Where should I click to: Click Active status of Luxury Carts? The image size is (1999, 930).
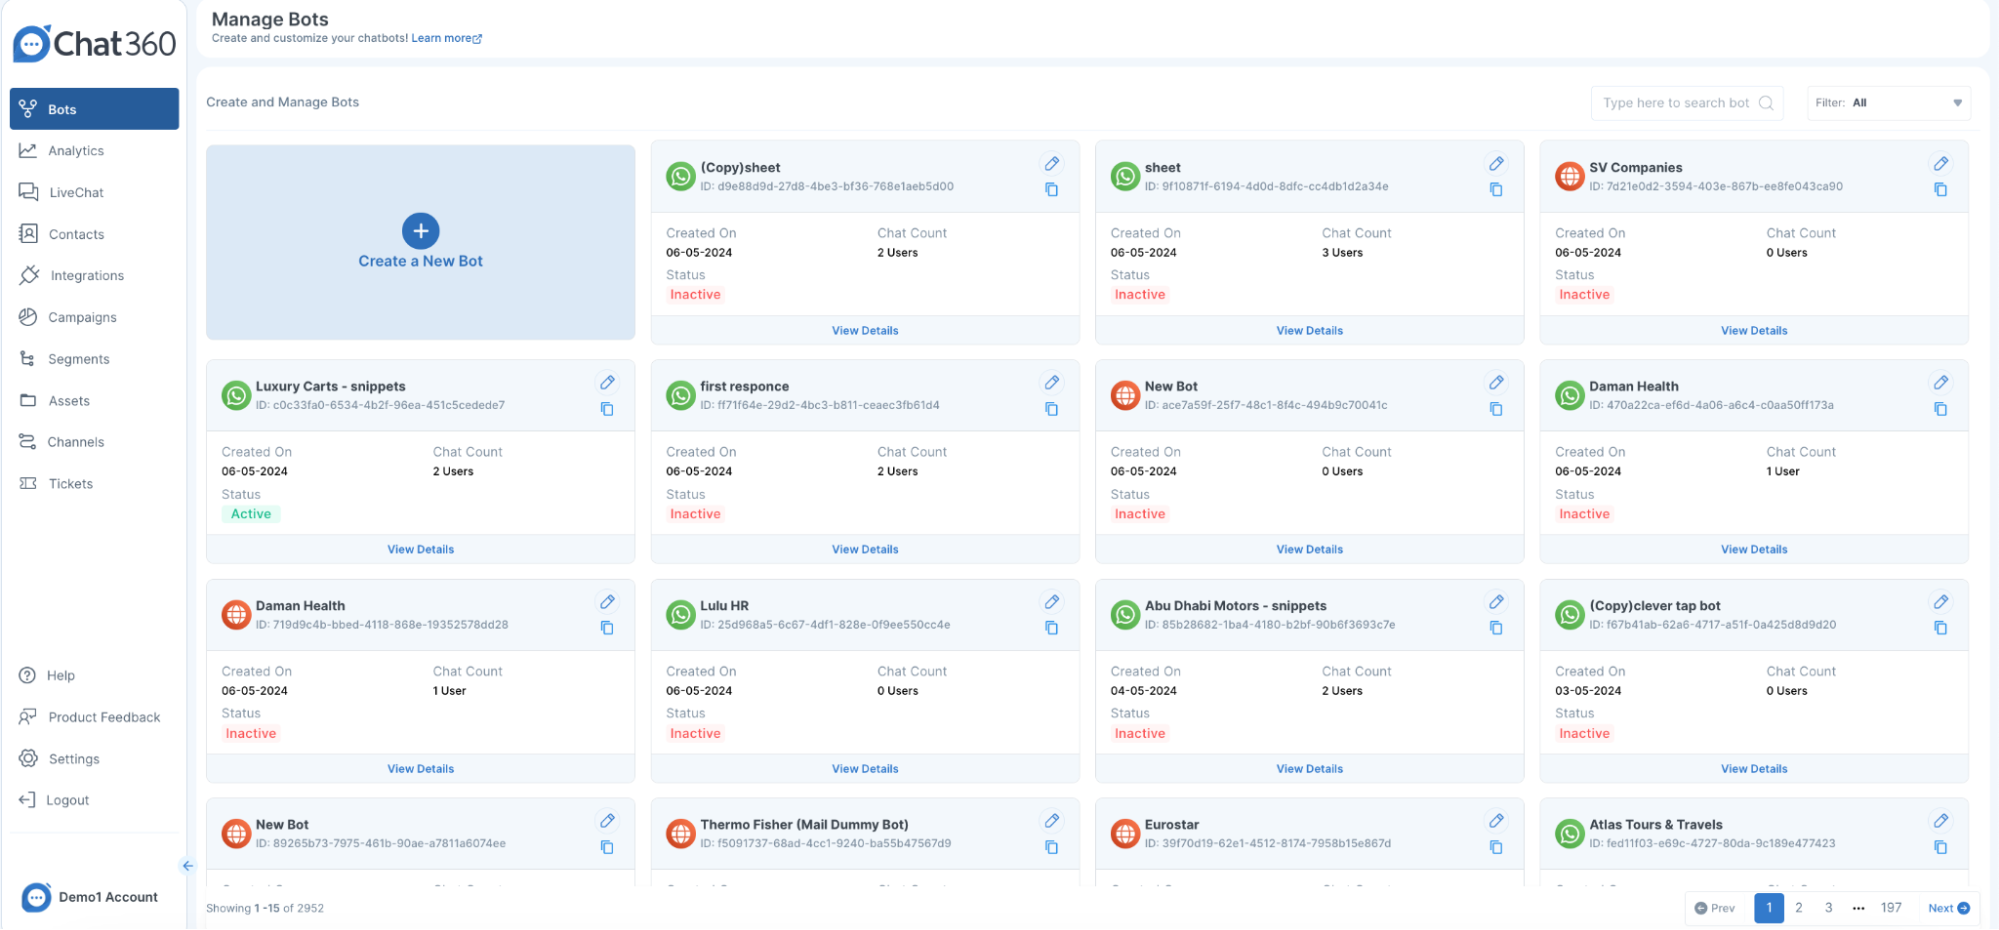point(251,514)
